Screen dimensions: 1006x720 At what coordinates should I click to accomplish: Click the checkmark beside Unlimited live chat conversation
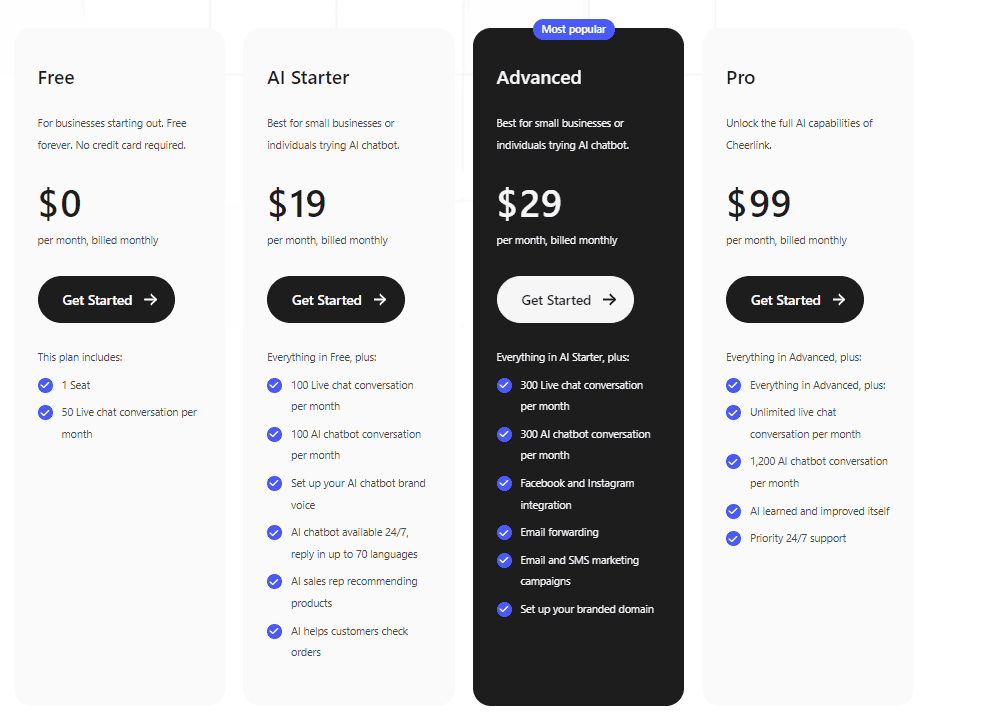point(733,412)
